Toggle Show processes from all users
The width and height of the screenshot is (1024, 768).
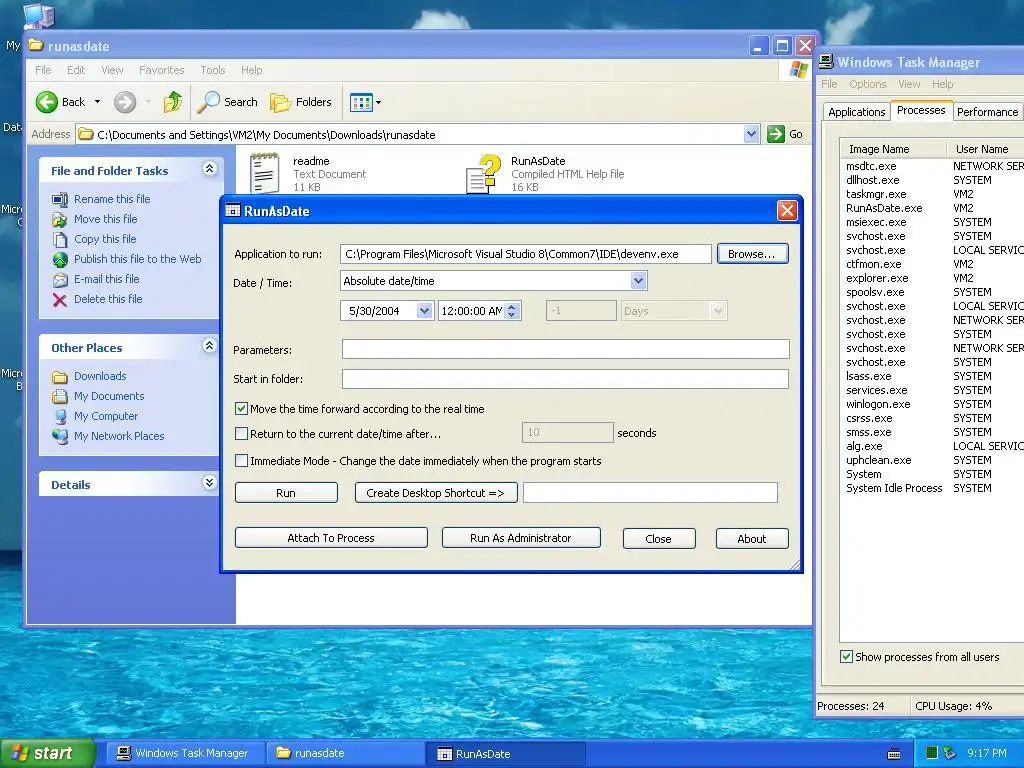tap(846, 656)
